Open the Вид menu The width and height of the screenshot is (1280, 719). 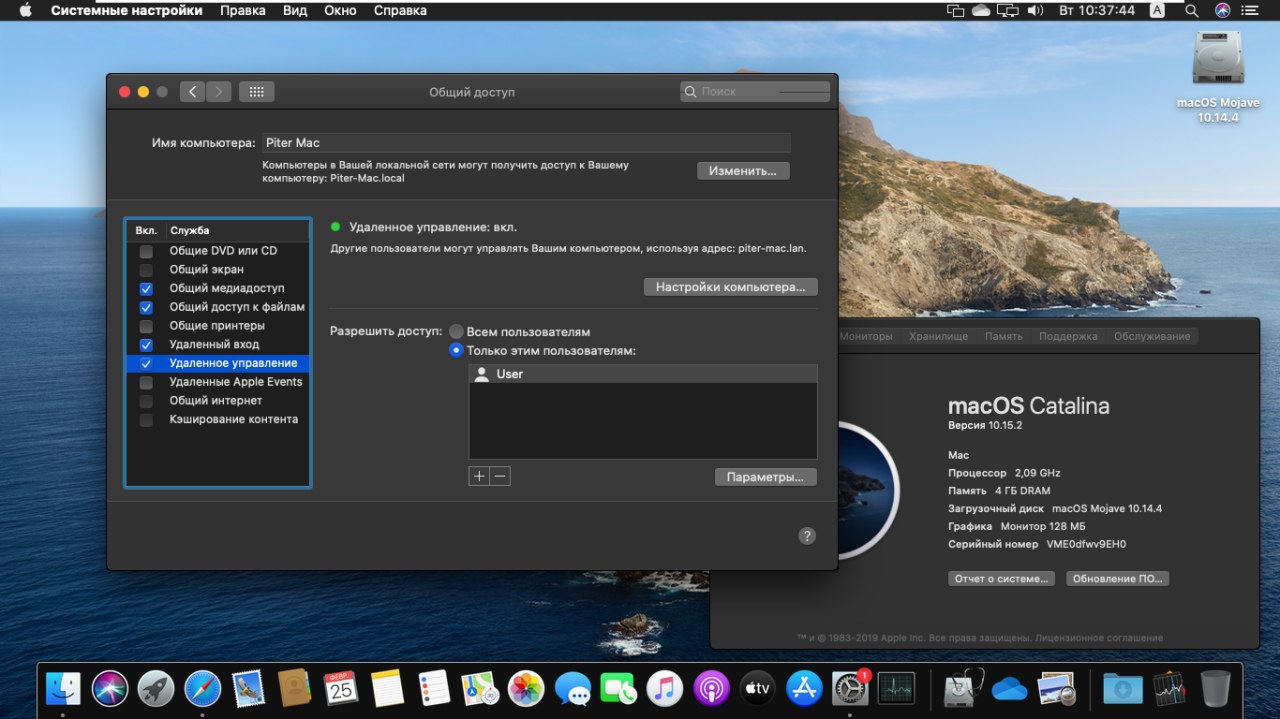[x=295, y=11]
